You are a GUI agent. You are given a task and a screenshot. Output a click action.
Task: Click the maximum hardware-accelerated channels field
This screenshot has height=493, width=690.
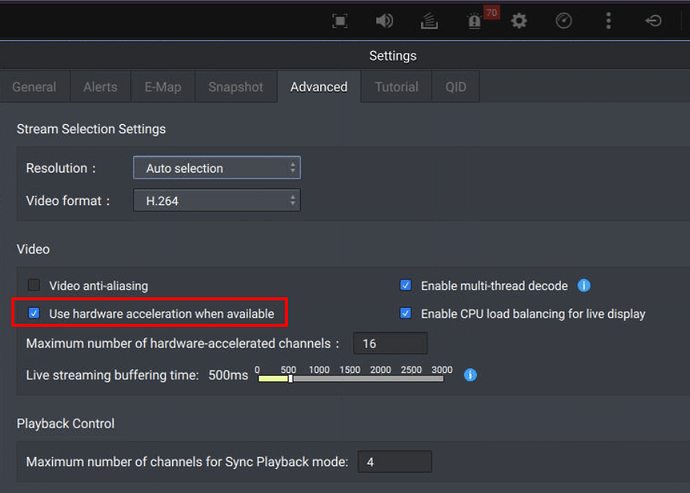click(389, 343)
